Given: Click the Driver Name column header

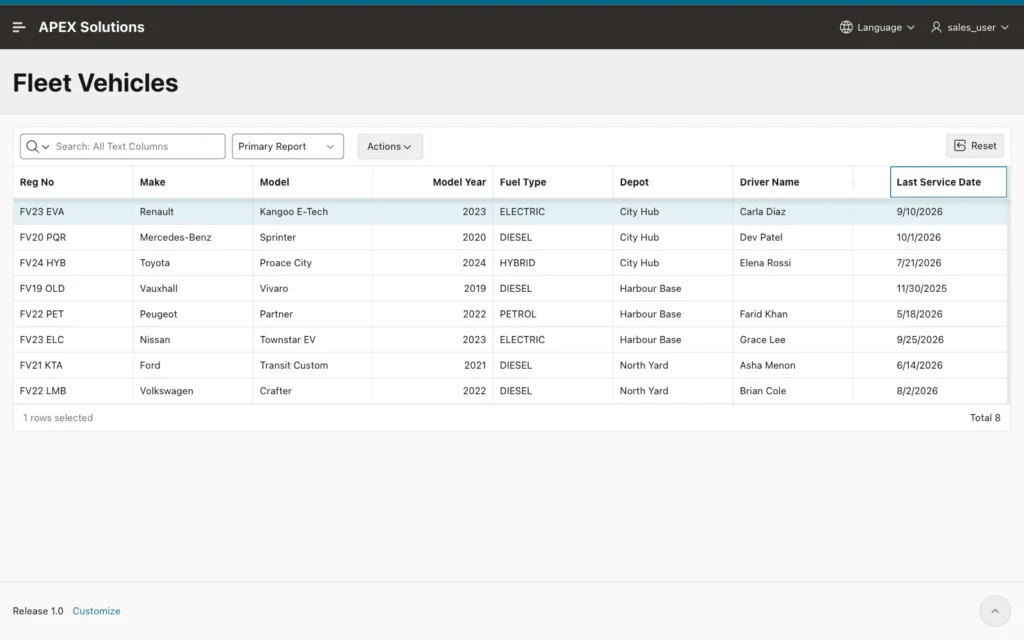Looking at the screenshot, I should [x=793, y=182].
